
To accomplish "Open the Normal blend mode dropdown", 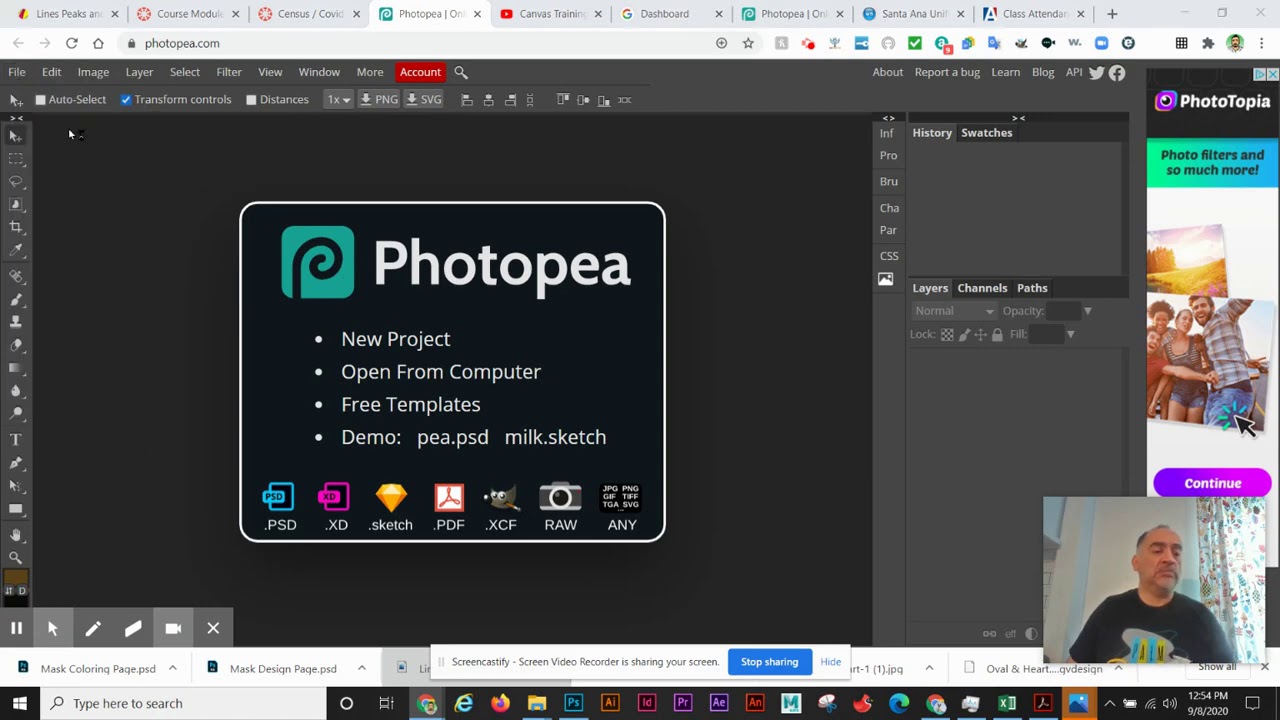I will pos(954,311).
